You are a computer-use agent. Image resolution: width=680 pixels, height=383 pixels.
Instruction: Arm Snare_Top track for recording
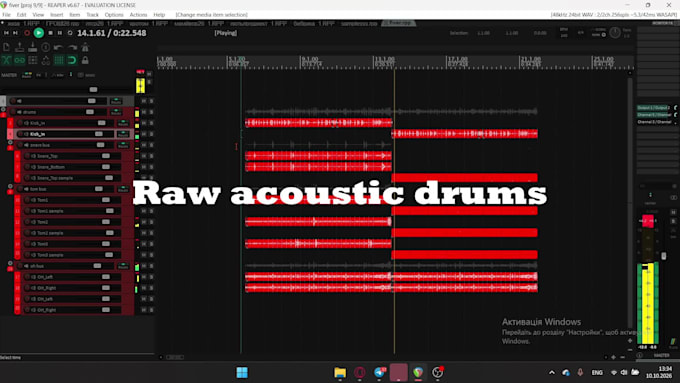point(27,156)
